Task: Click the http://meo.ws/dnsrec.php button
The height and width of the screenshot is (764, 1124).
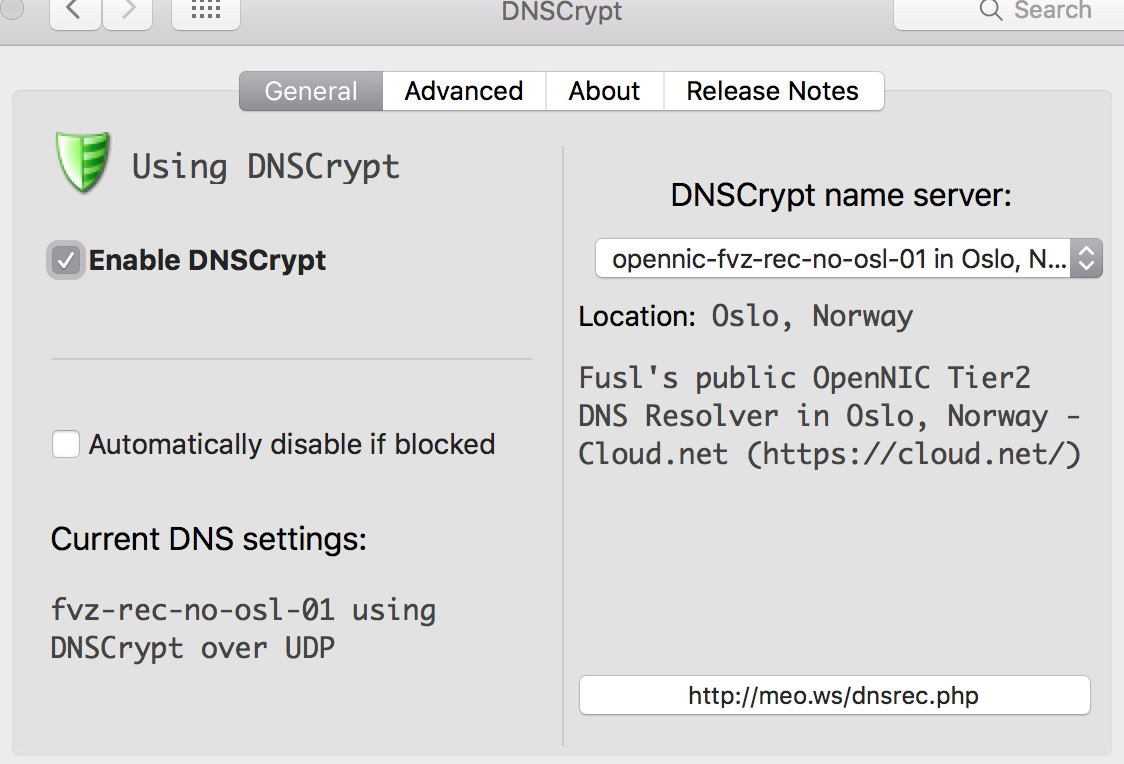Action: (x=834, y=695)
